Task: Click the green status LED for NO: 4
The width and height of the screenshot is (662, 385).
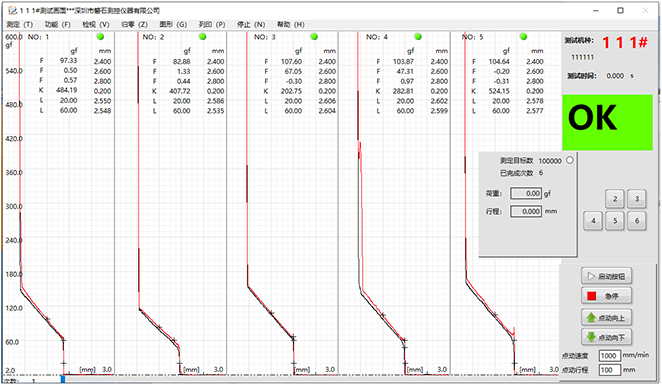Action: click(418, 37)
